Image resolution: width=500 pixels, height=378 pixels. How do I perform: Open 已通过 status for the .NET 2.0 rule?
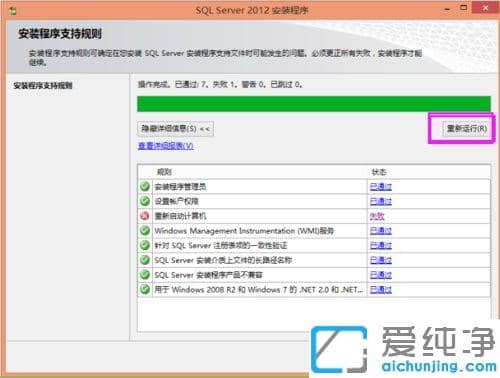(381, 290)
